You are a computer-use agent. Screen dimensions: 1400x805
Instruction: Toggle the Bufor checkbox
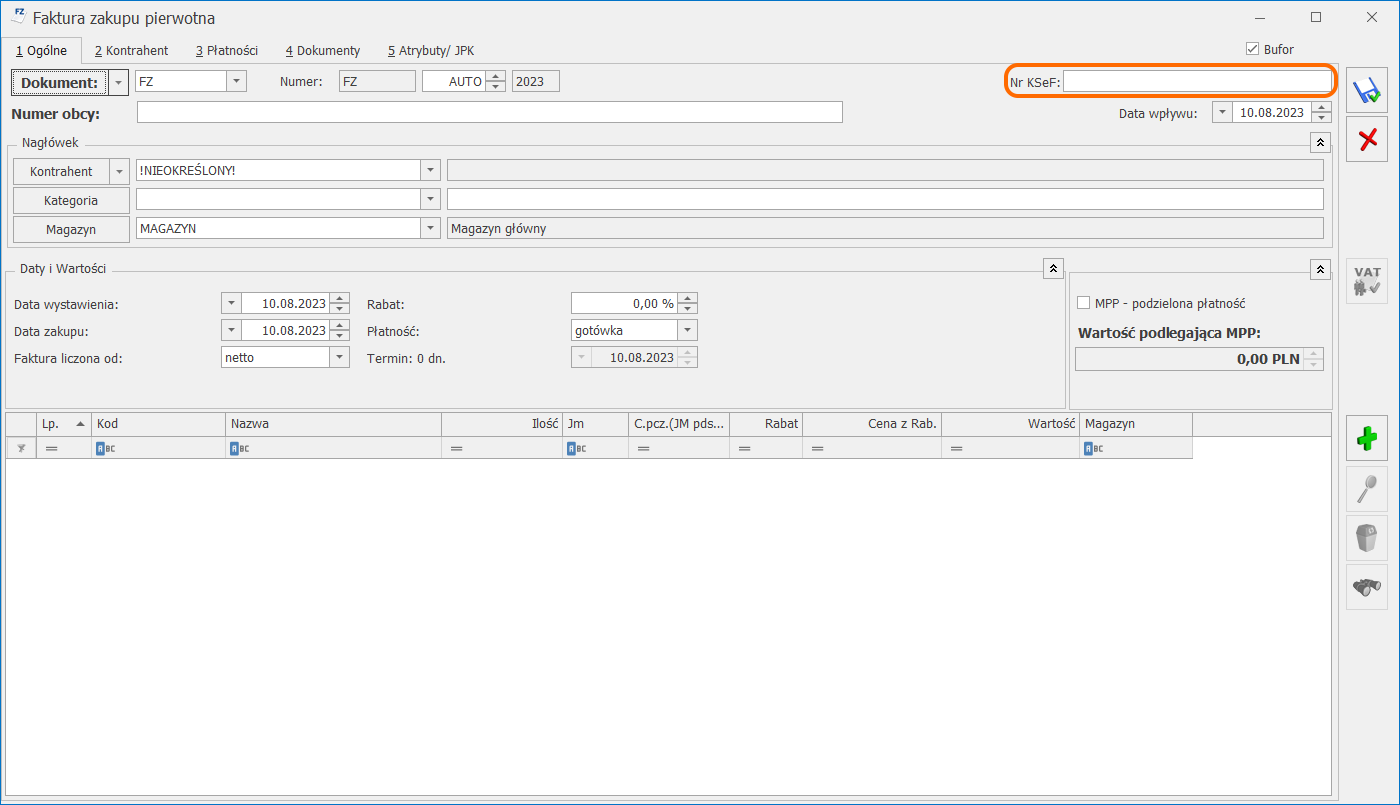click(1252, 49)
